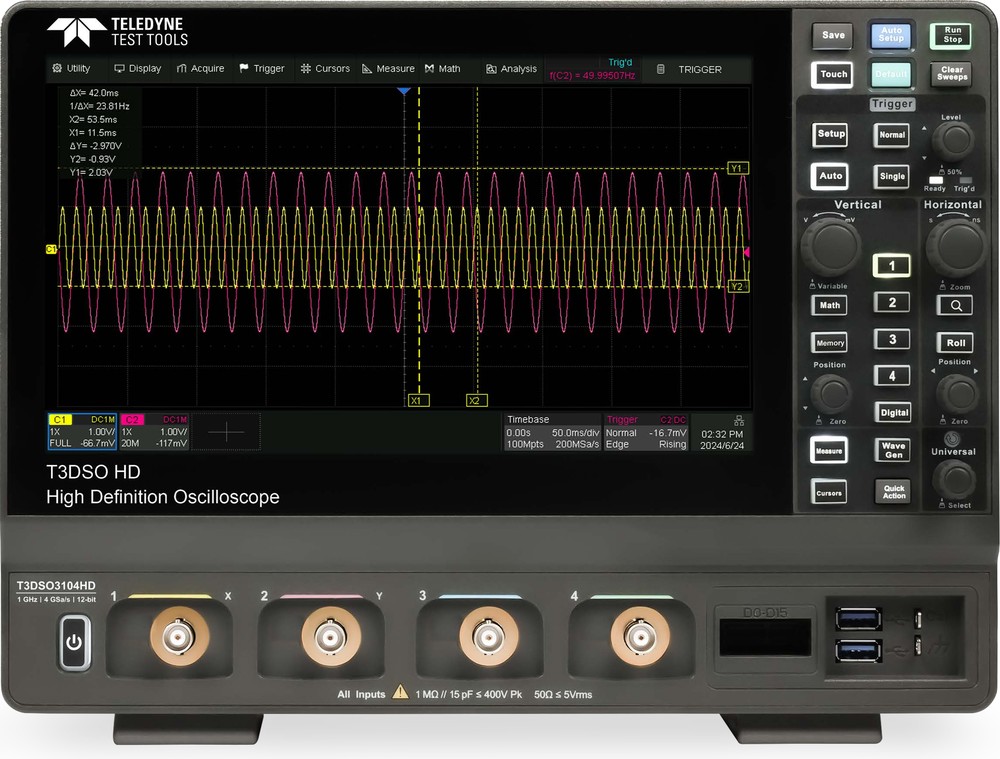Image resolution: width=1000 pixels, height=759 pixels.
Task: Click the X1 cursor marker
Action: click(x=418, y=401)
